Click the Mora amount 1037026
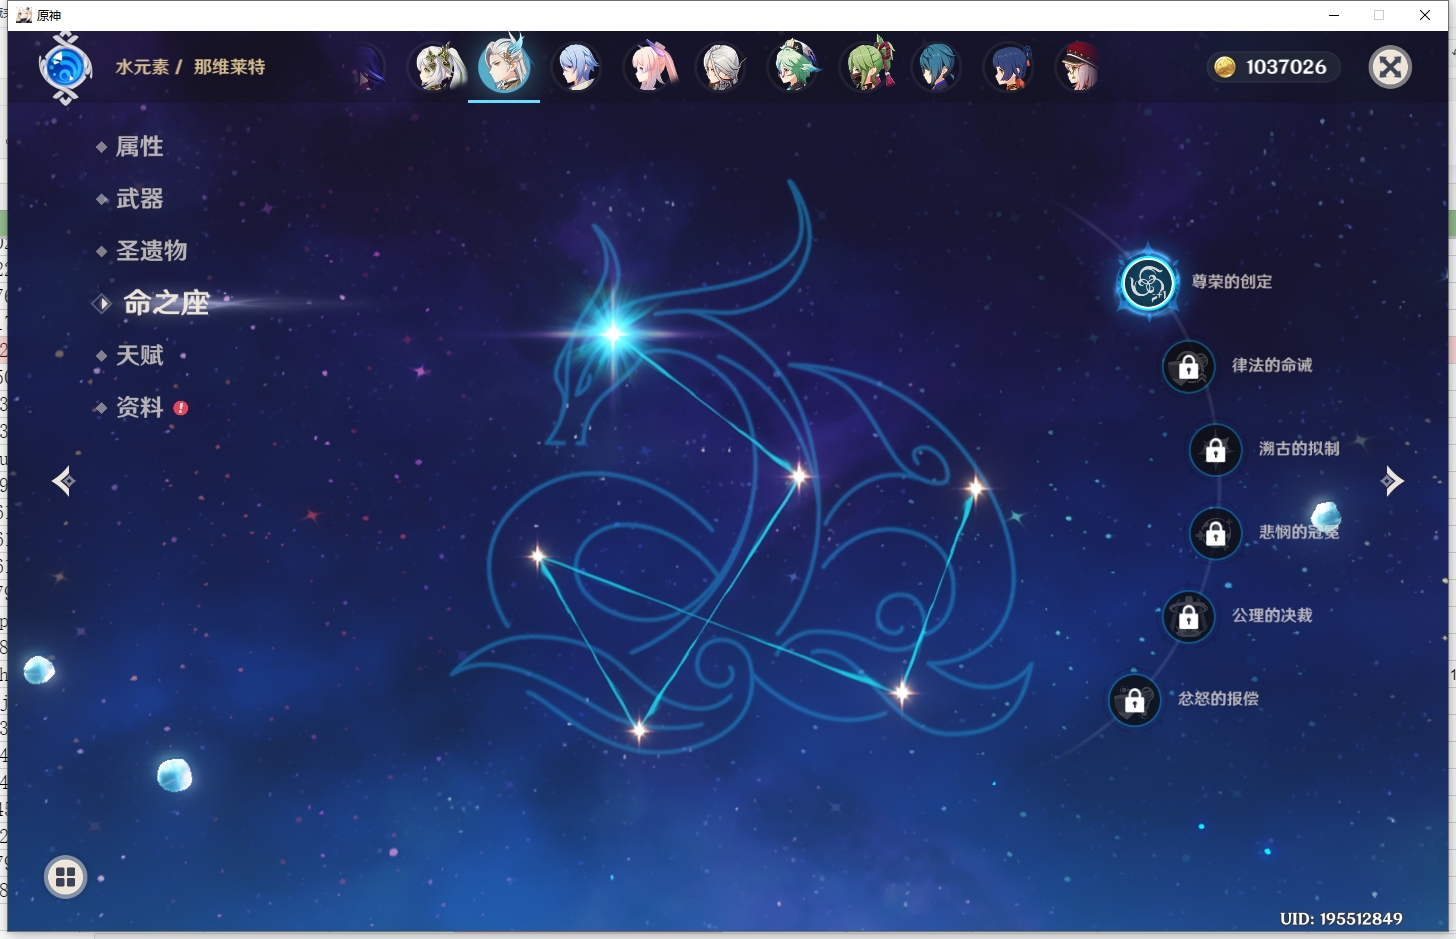This screenshot has height=939, width=1456. click(1286, 67)
